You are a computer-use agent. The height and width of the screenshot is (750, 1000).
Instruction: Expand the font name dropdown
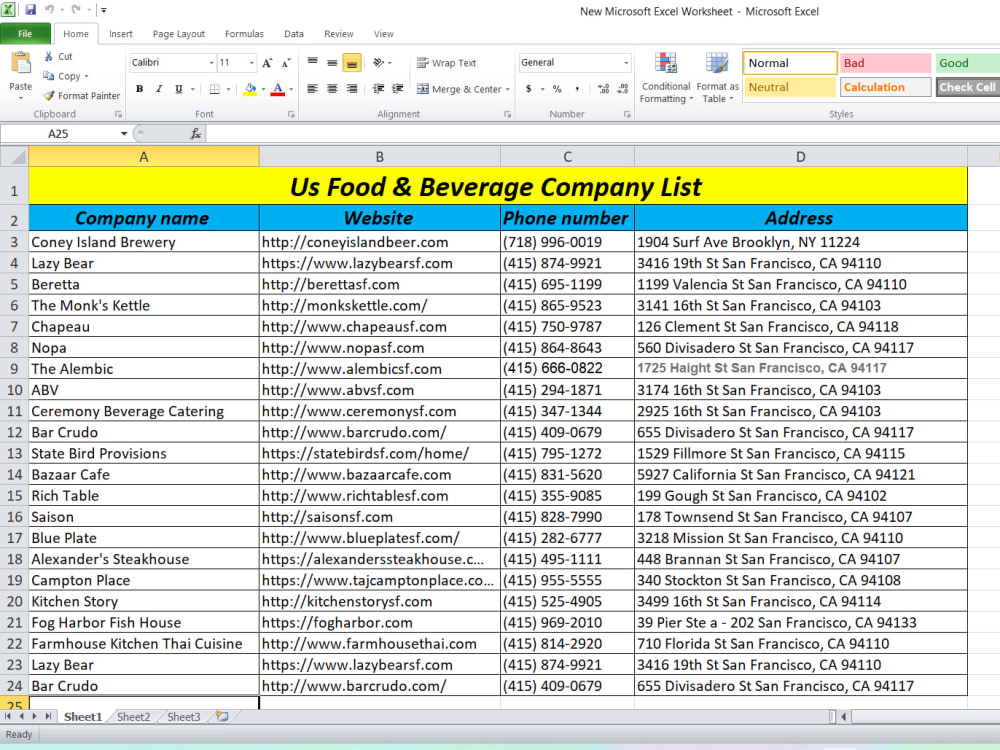coord(212,62)
